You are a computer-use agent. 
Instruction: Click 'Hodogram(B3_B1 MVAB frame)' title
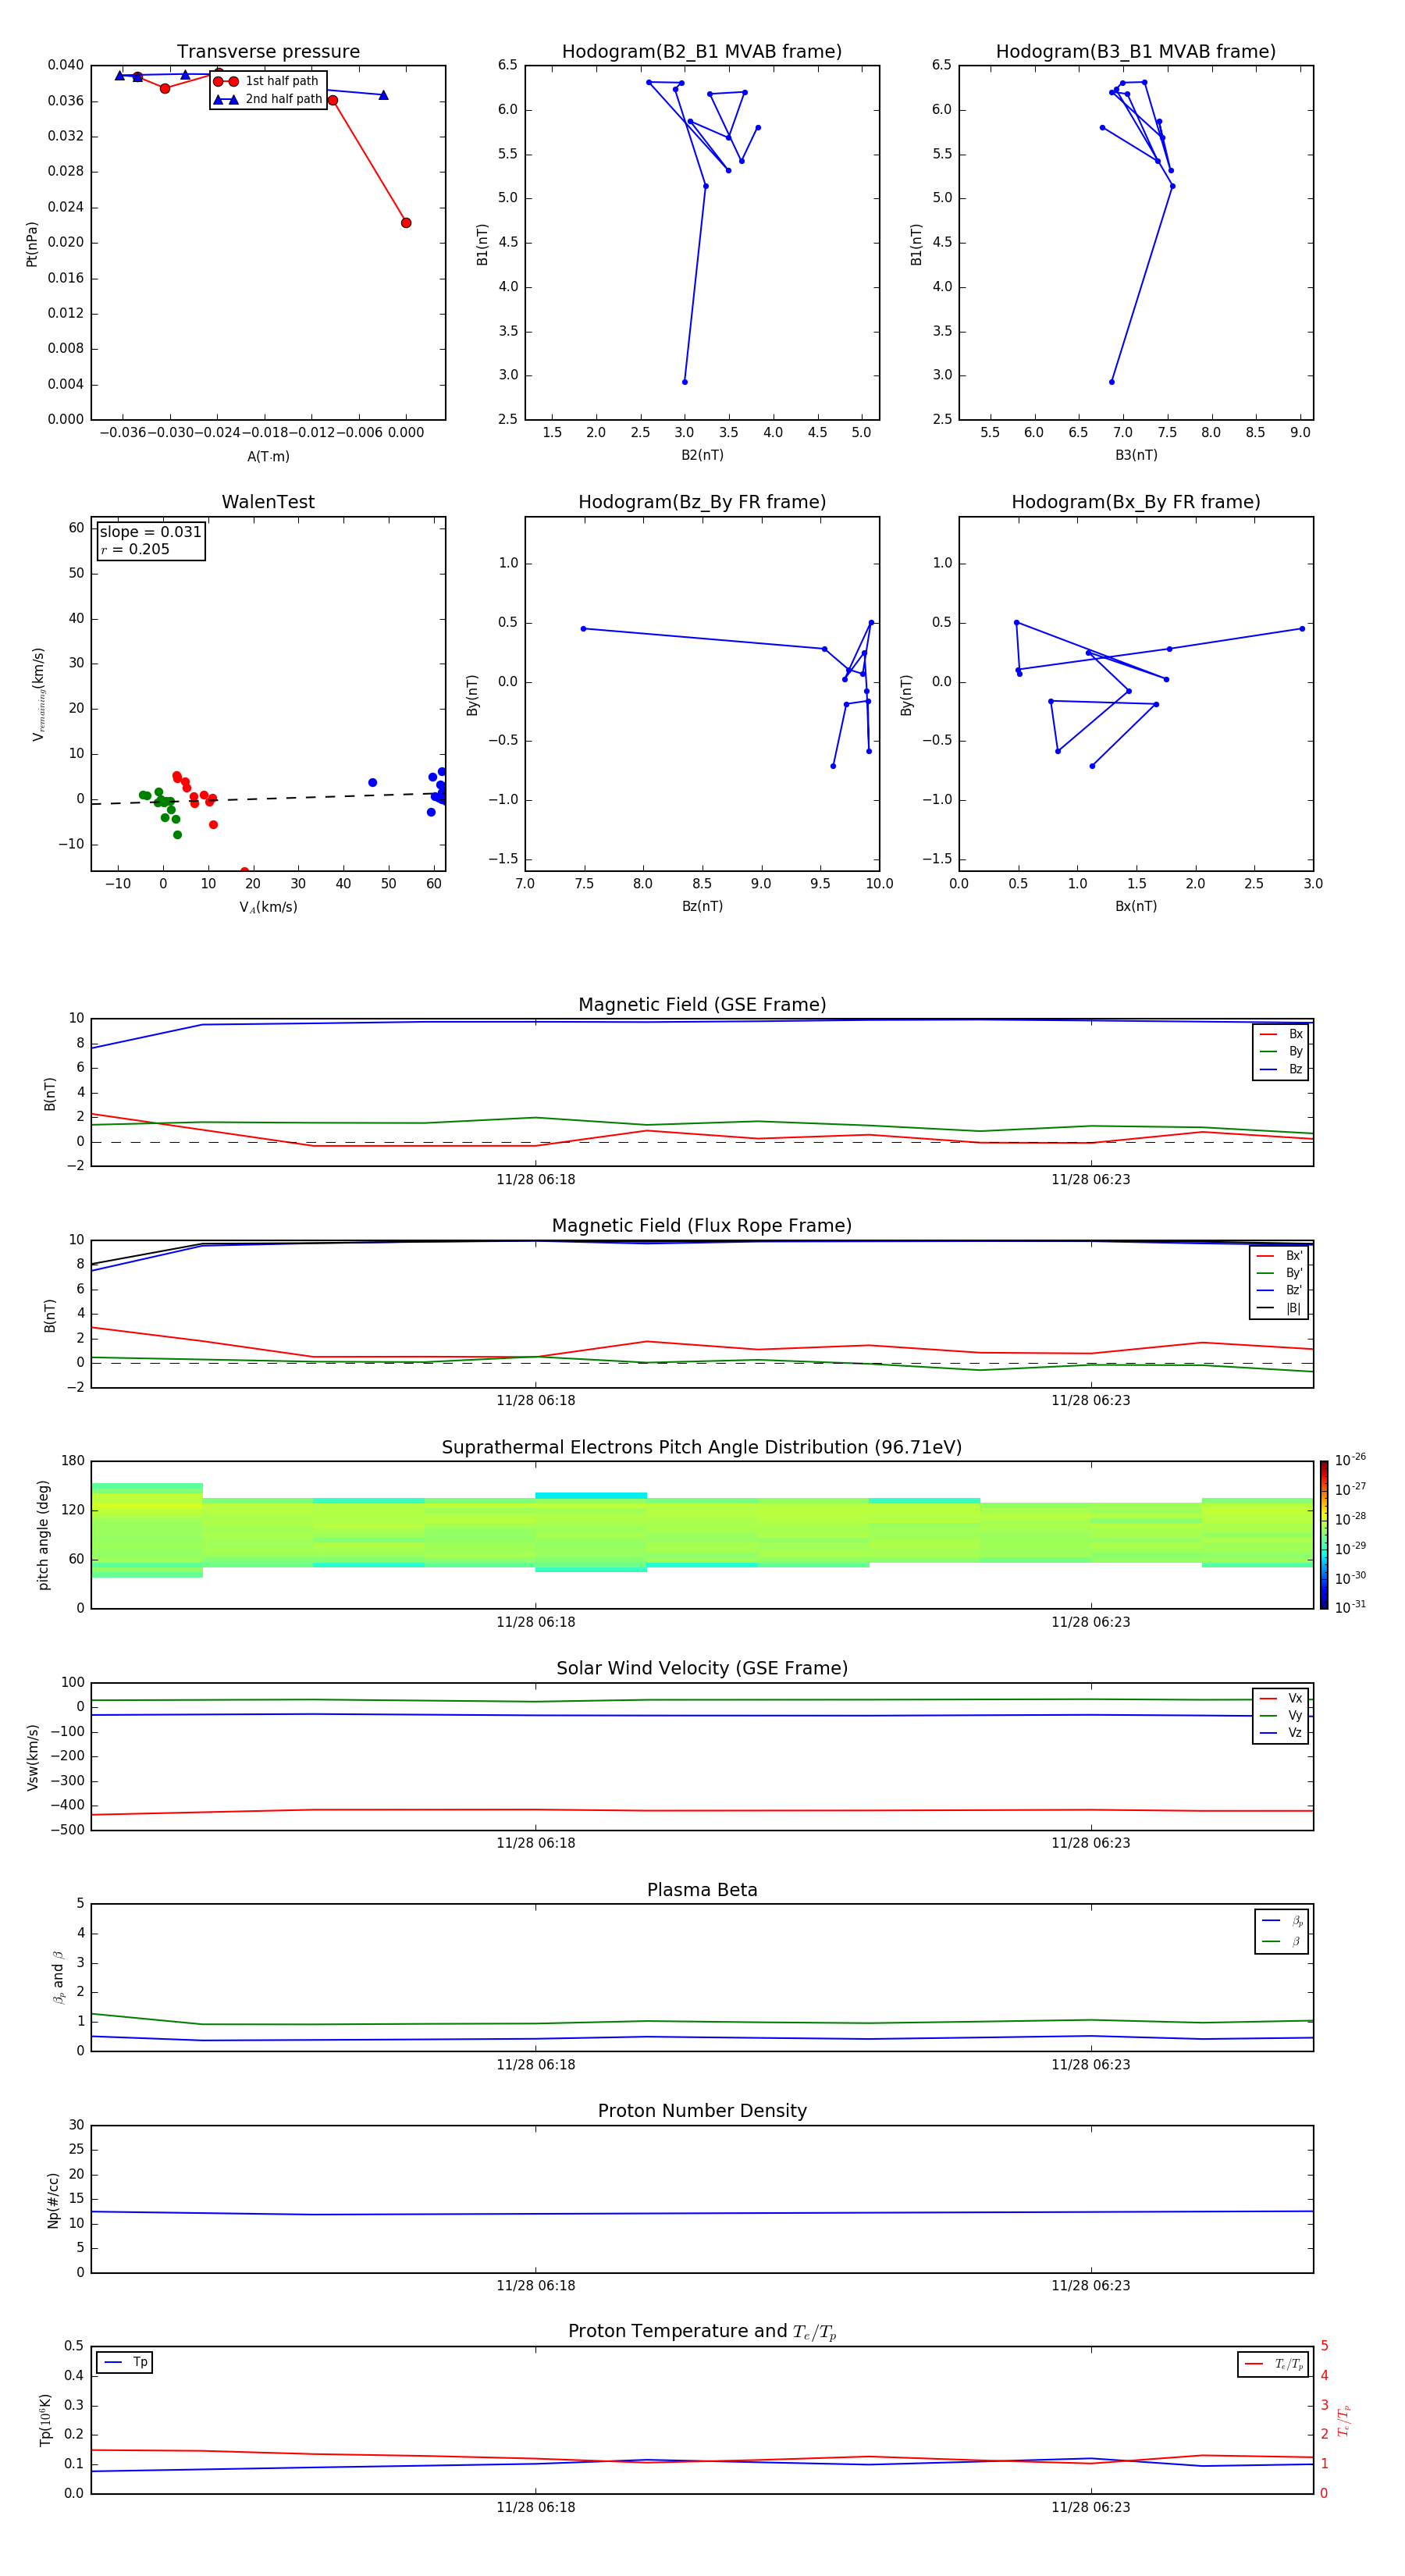click(x=1136, y=52)
